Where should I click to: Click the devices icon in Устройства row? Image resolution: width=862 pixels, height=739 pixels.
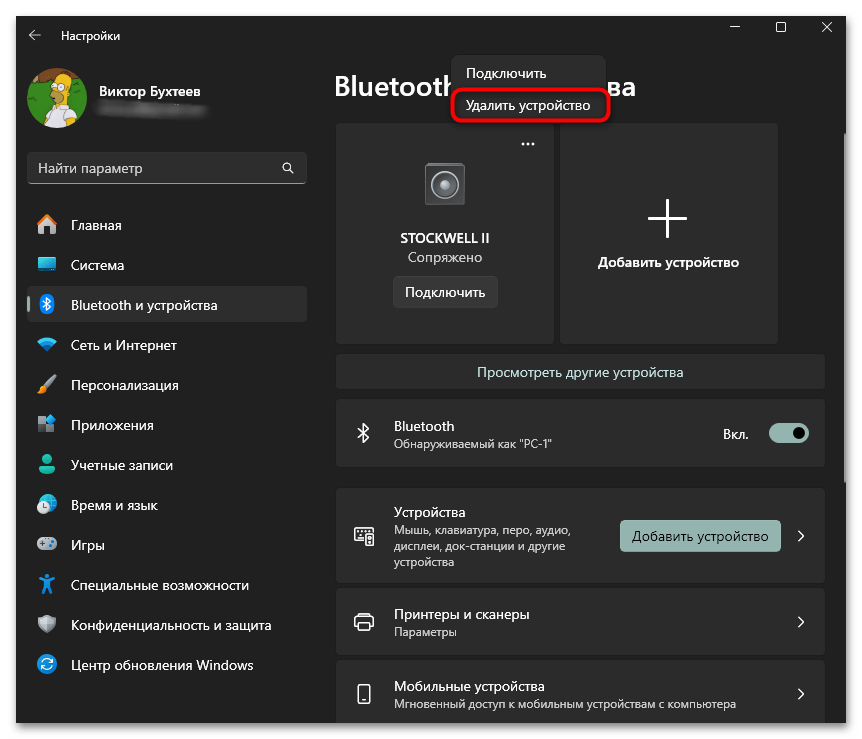coord(364,536)
